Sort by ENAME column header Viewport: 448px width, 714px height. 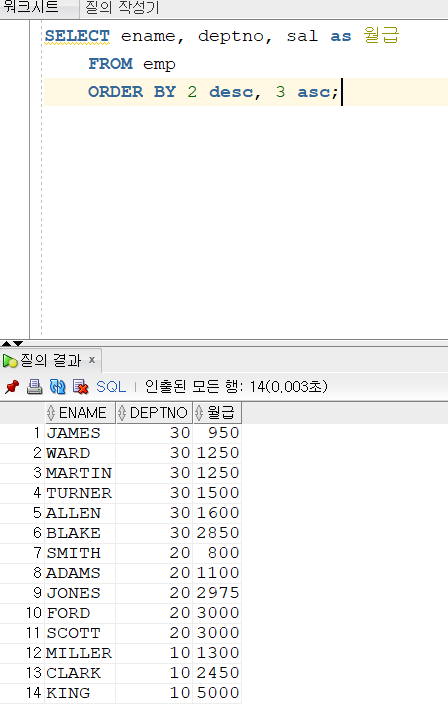pos(81,413)
